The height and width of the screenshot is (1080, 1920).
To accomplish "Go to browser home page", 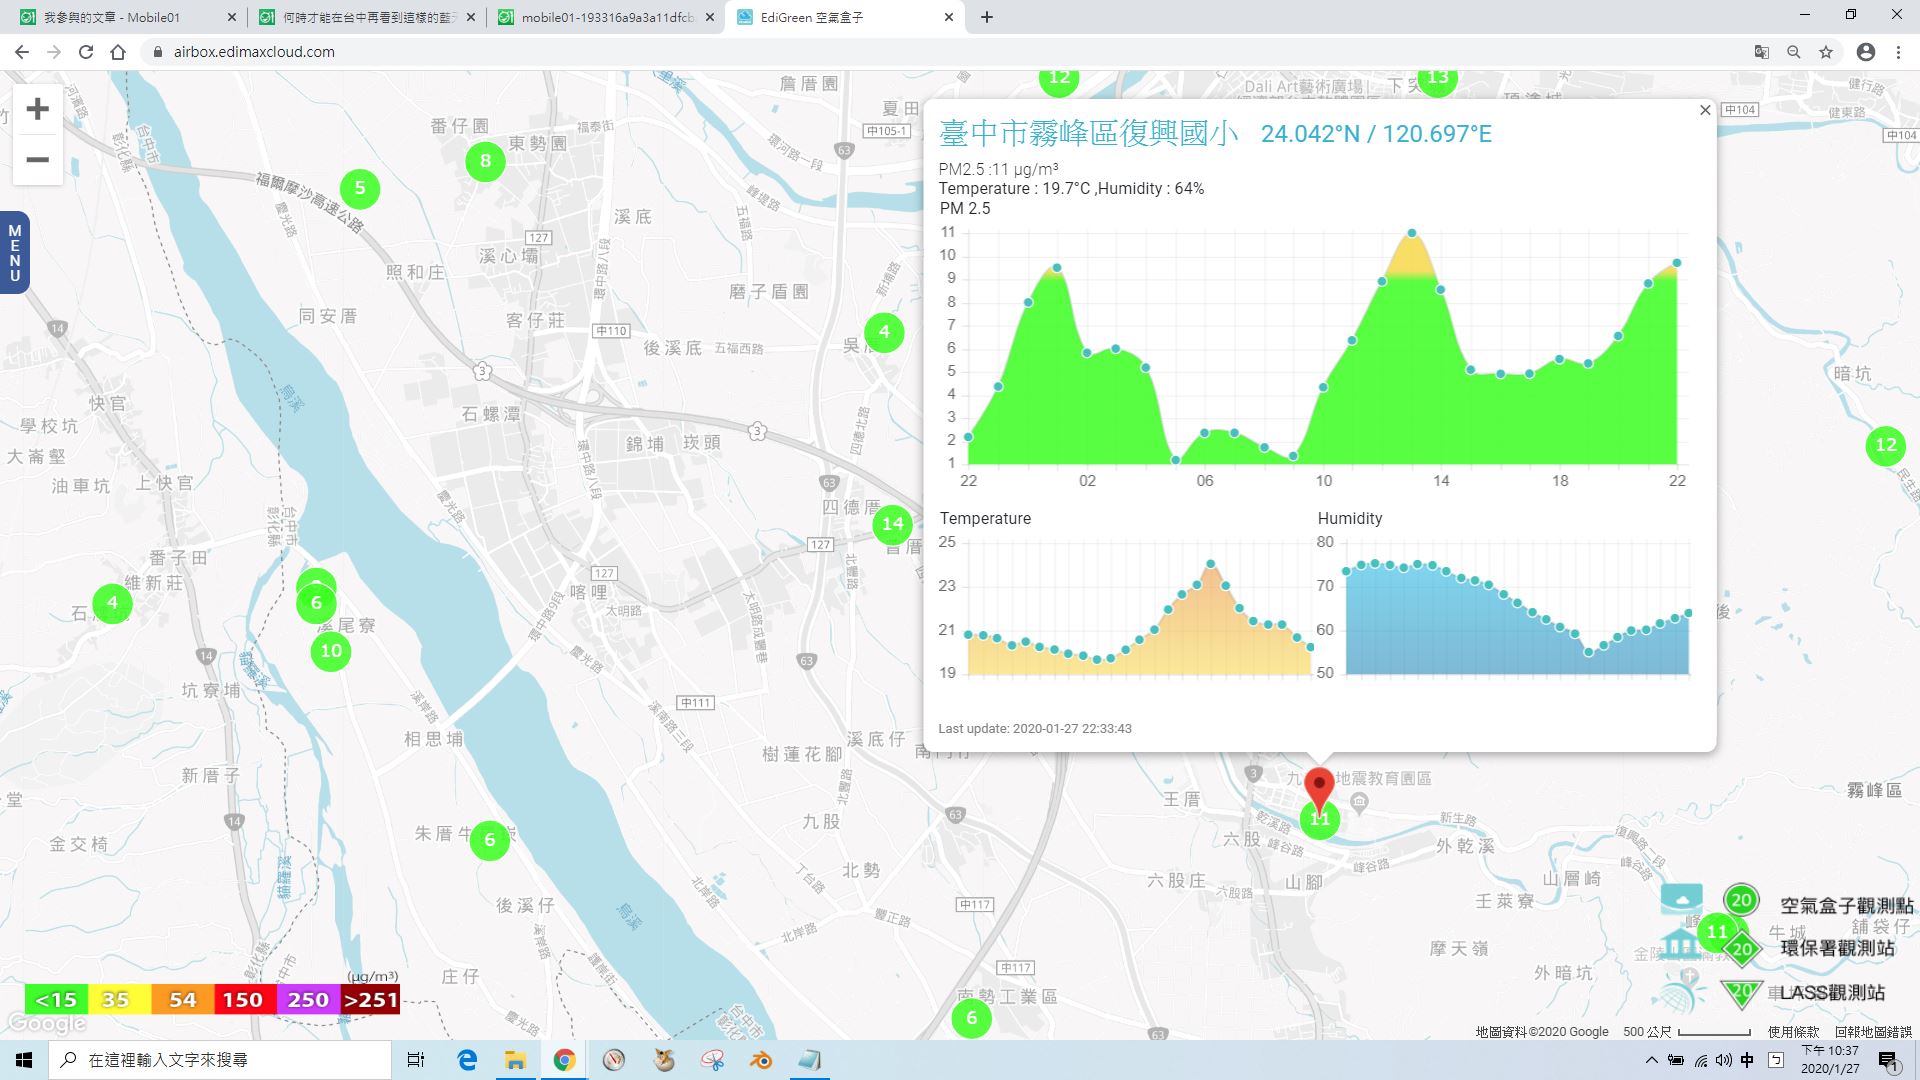I will point(118,52).
